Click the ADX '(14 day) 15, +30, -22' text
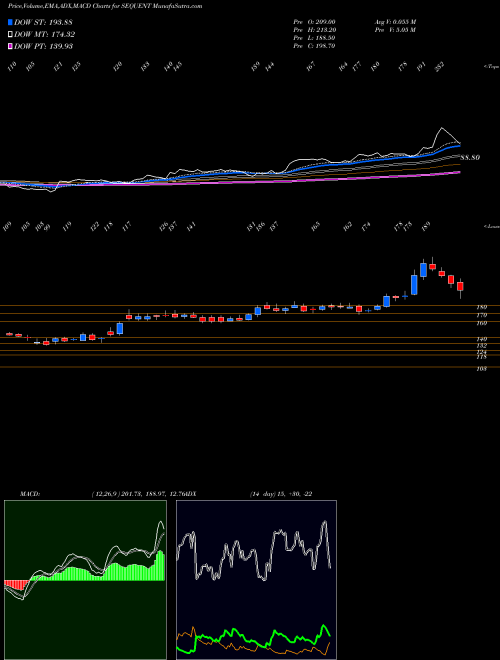500x660 pixels. tap(281, 494)
